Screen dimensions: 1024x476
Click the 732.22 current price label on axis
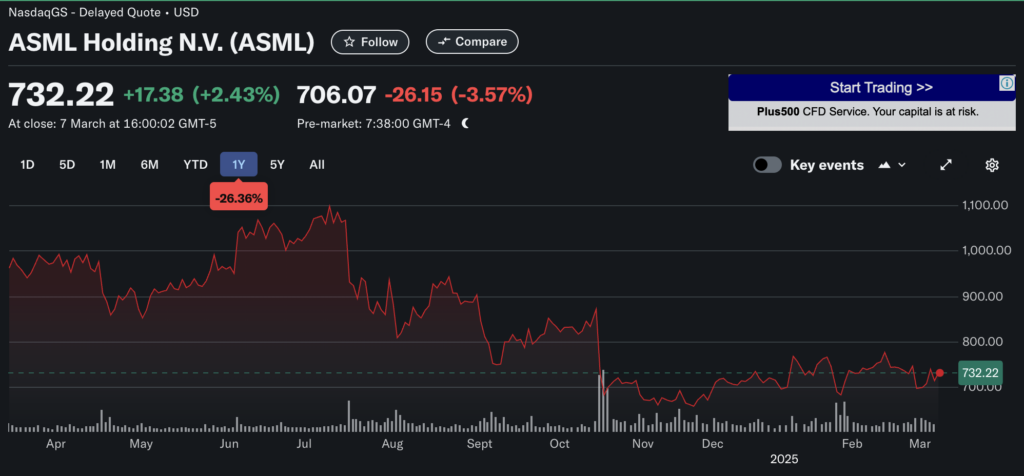click(979, 373)
